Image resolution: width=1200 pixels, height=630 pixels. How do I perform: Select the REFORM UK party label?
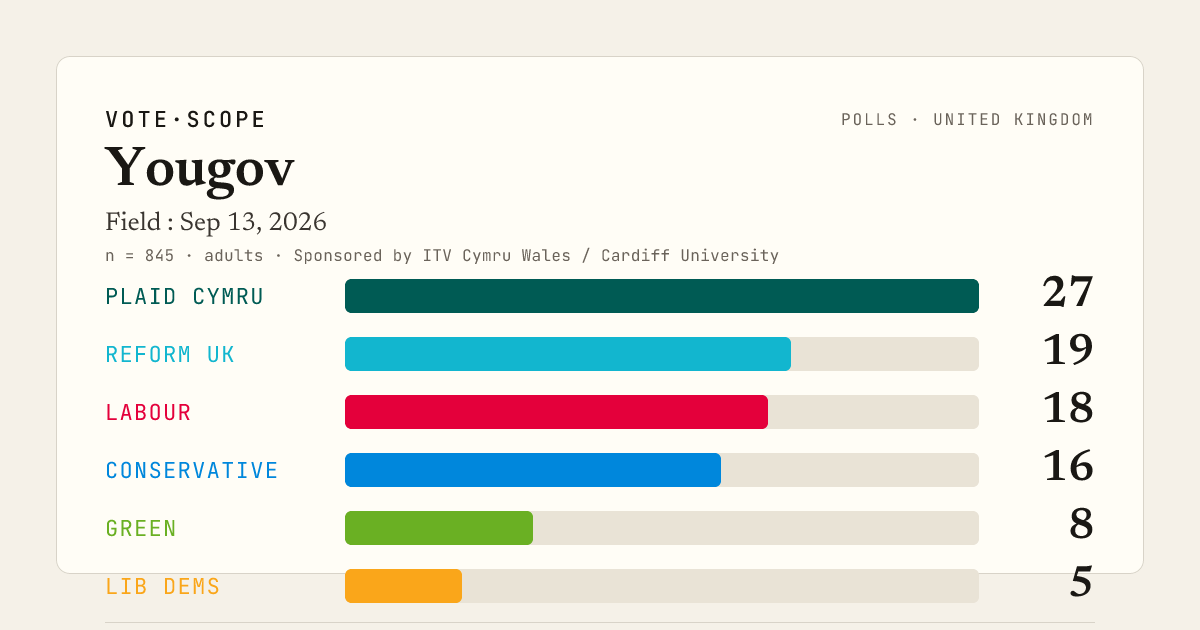tap(170, 355)
